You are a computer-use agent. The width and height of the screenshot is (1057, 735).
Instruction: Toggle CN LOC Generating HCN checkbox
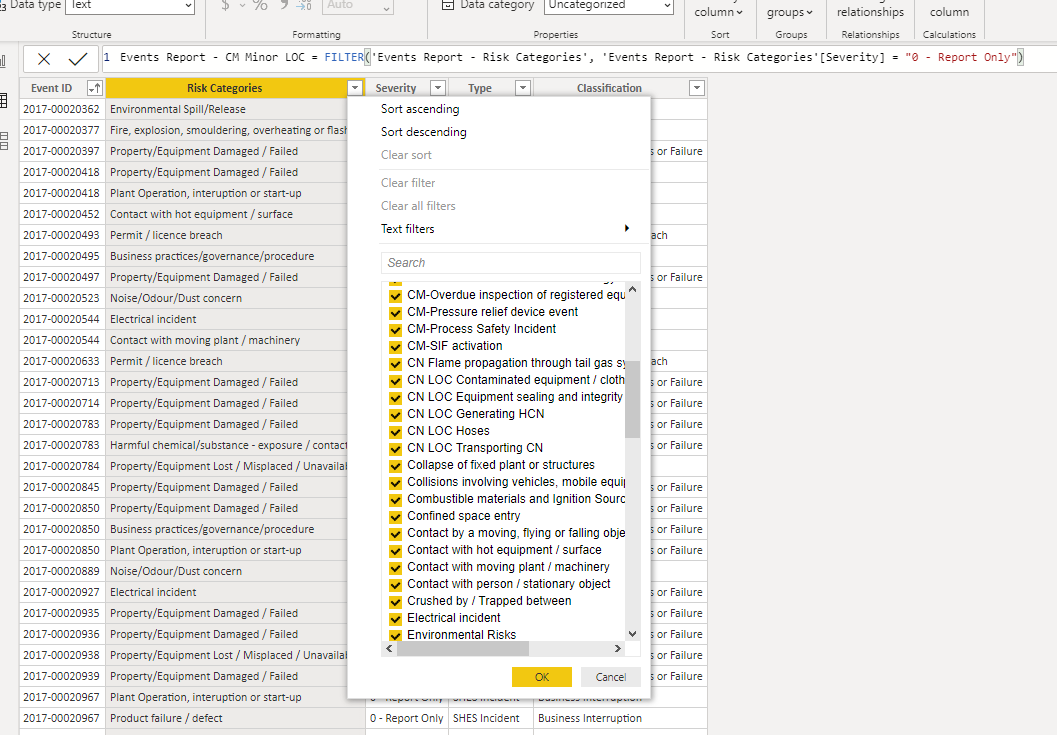(396, 415)
